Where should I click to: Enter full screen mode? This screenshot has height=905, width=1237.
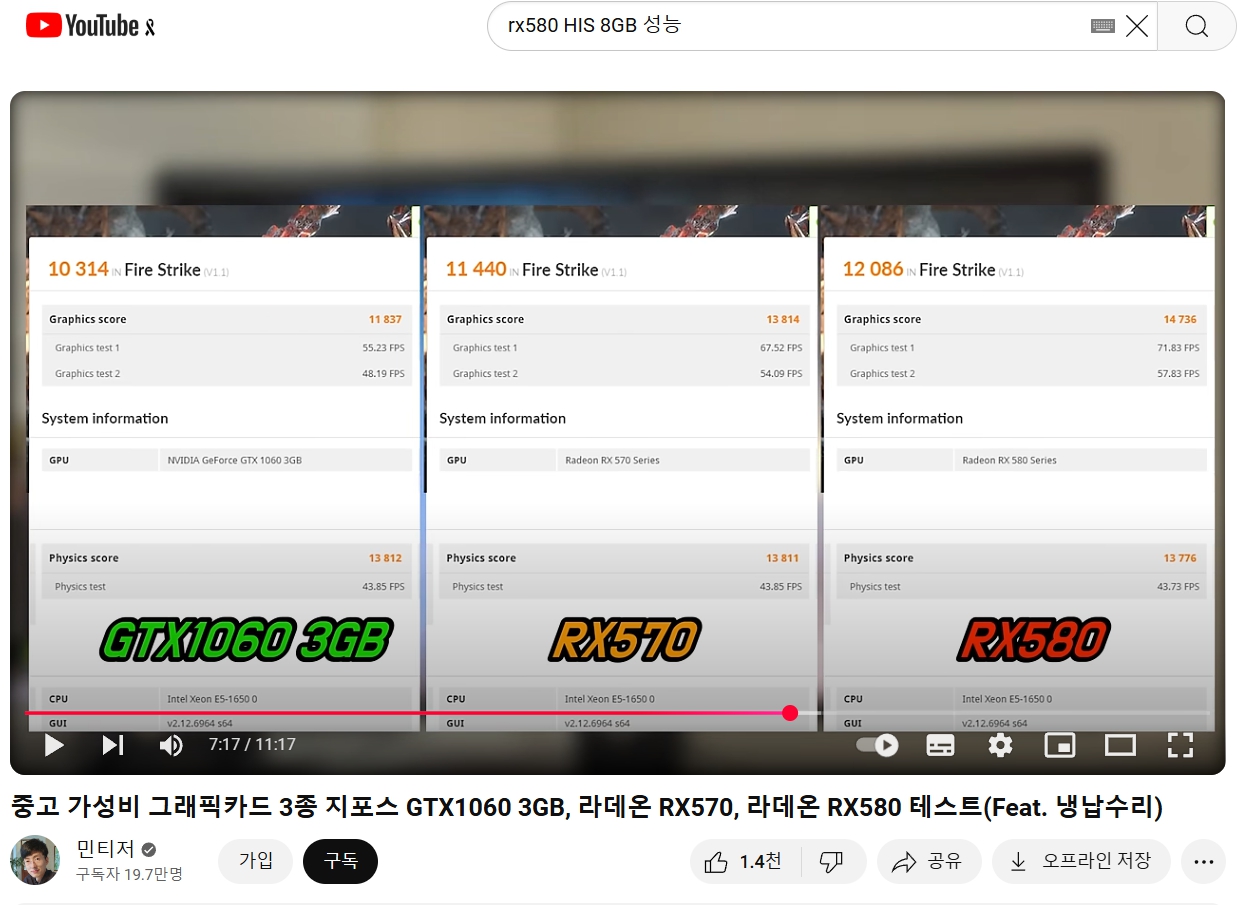pos(1181,745)
